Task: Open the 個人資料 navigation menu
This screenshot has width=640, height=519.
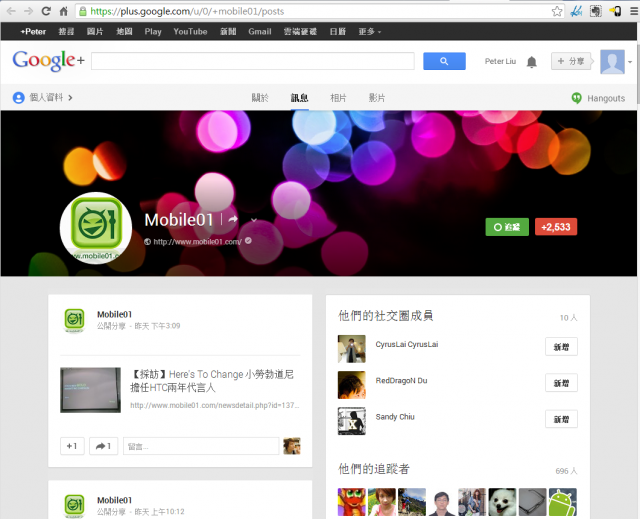Action: (x=43, y=98)
